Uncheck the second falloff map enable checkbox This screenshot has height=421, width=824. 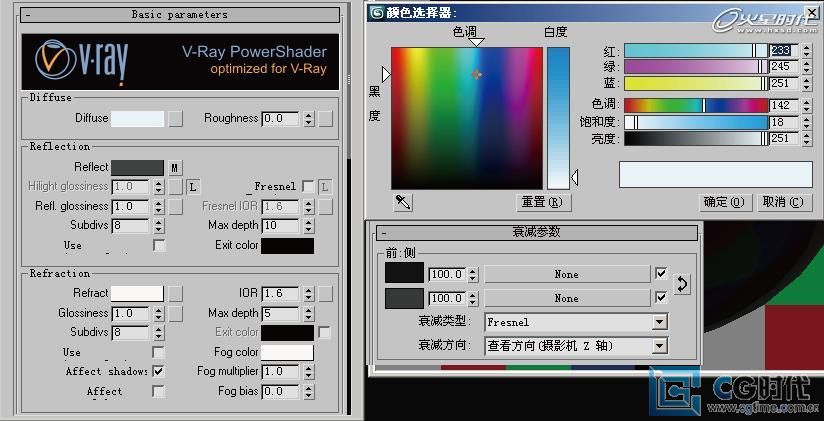[x=661, y=298]
